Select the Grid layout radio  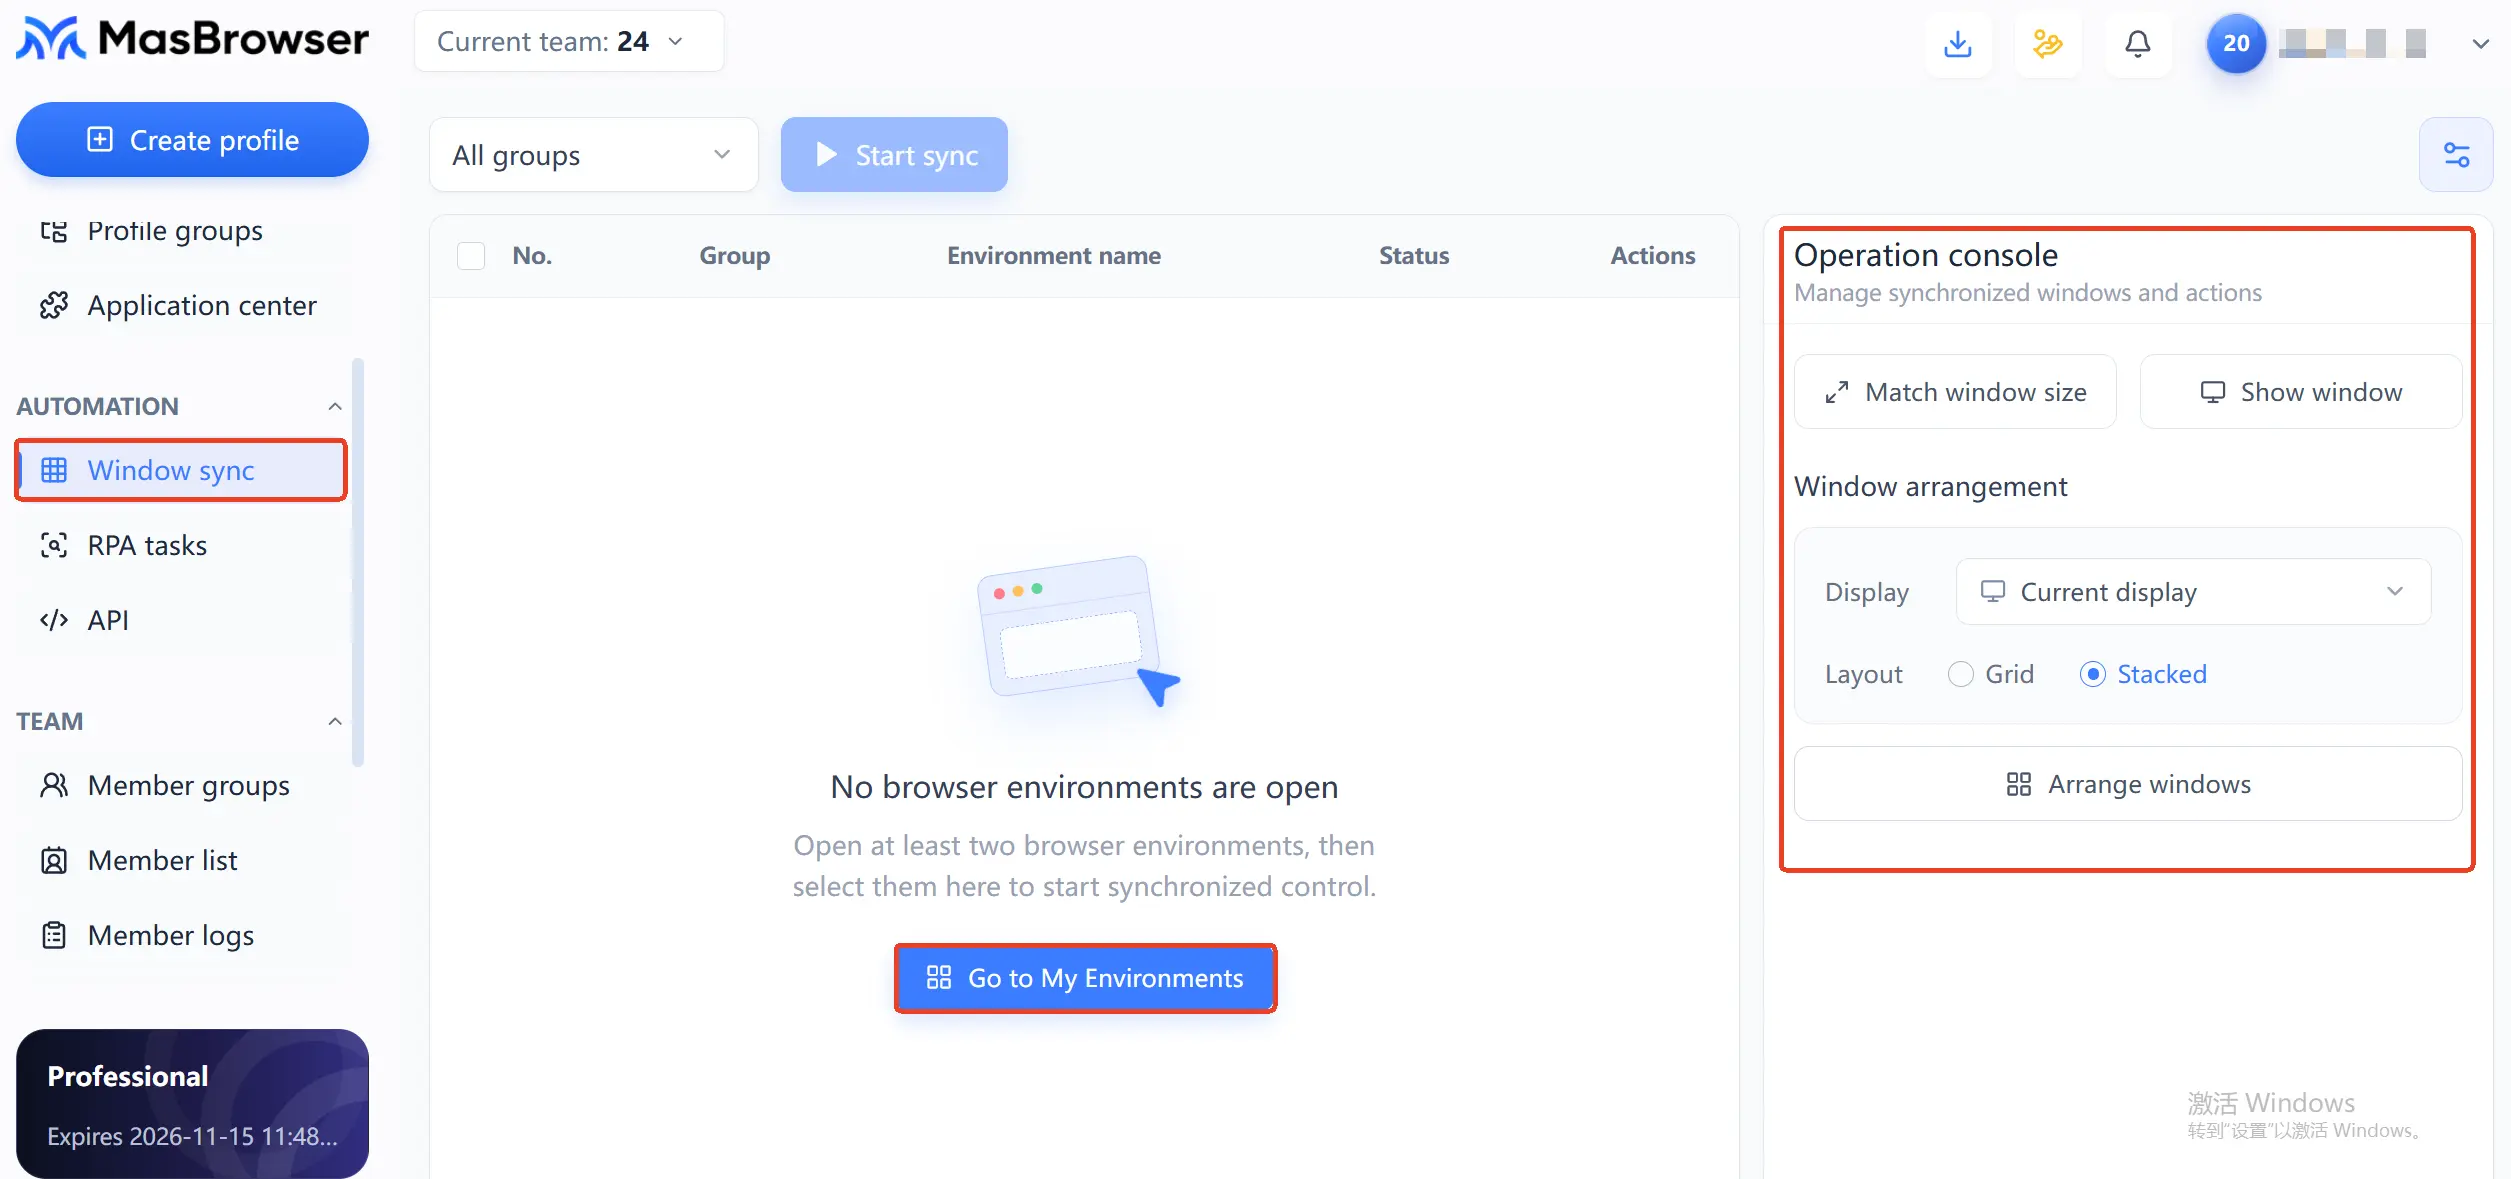[x=1960, y=674]
